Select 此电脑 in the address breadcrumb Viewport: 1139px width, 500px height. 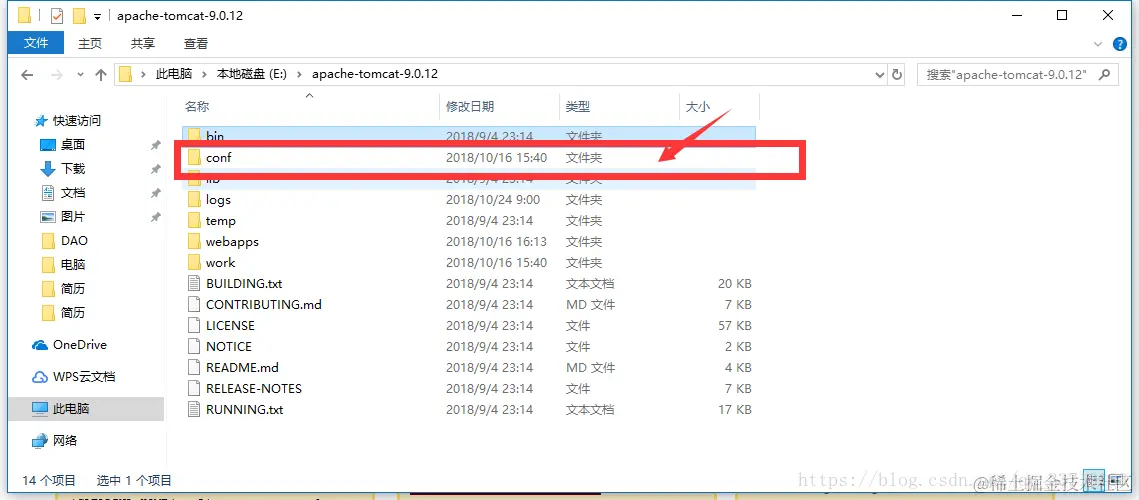[x=174, y=74]
